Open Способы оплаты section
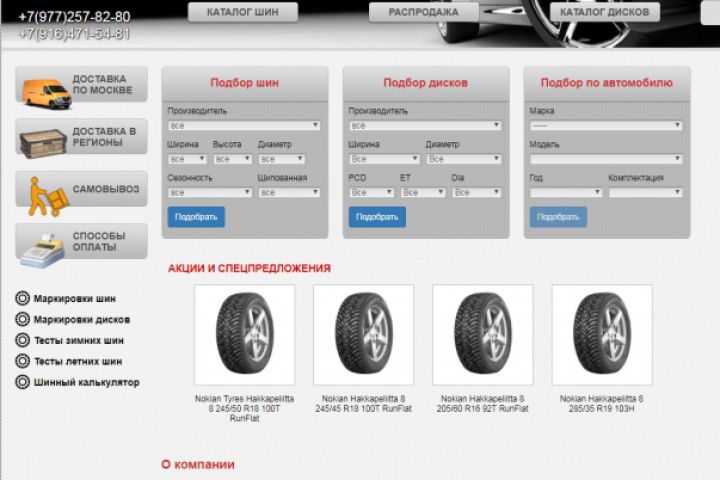 (81, 241)
